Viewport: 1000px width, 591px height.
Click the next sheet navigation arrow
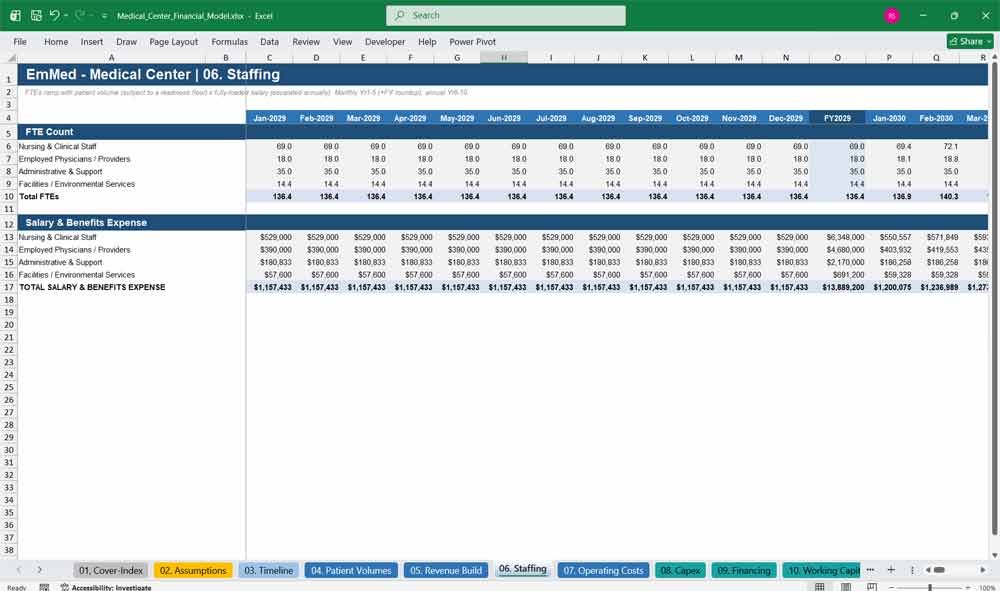coord(40,570)
